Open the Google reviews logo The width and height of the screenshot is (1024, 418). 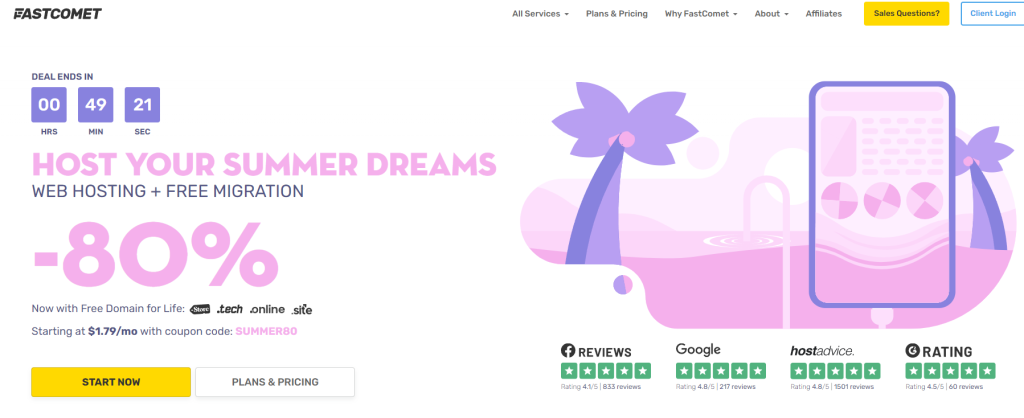pos(698,350)
